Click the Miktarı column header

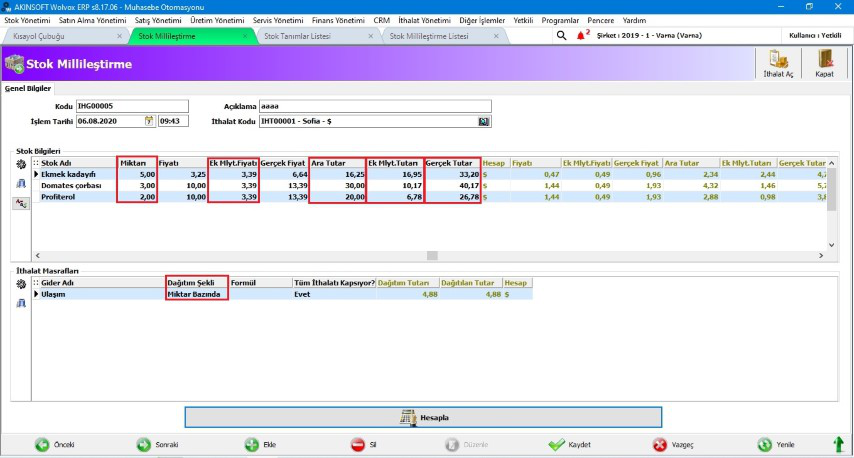(137, 163)
